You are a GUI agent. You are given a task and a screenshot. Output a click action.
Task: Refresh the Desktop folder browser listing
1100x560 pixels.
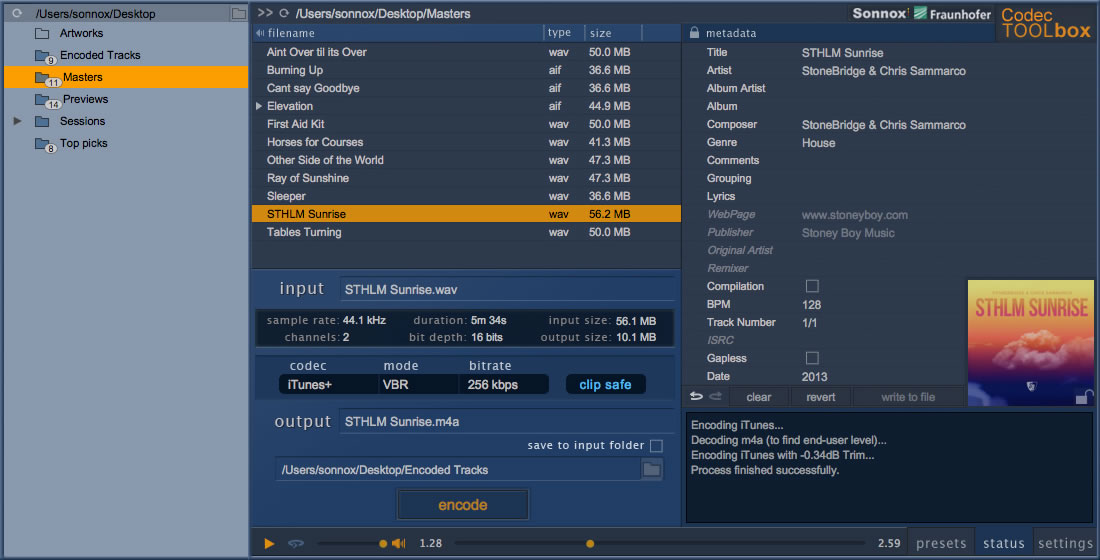coord(17,13)
